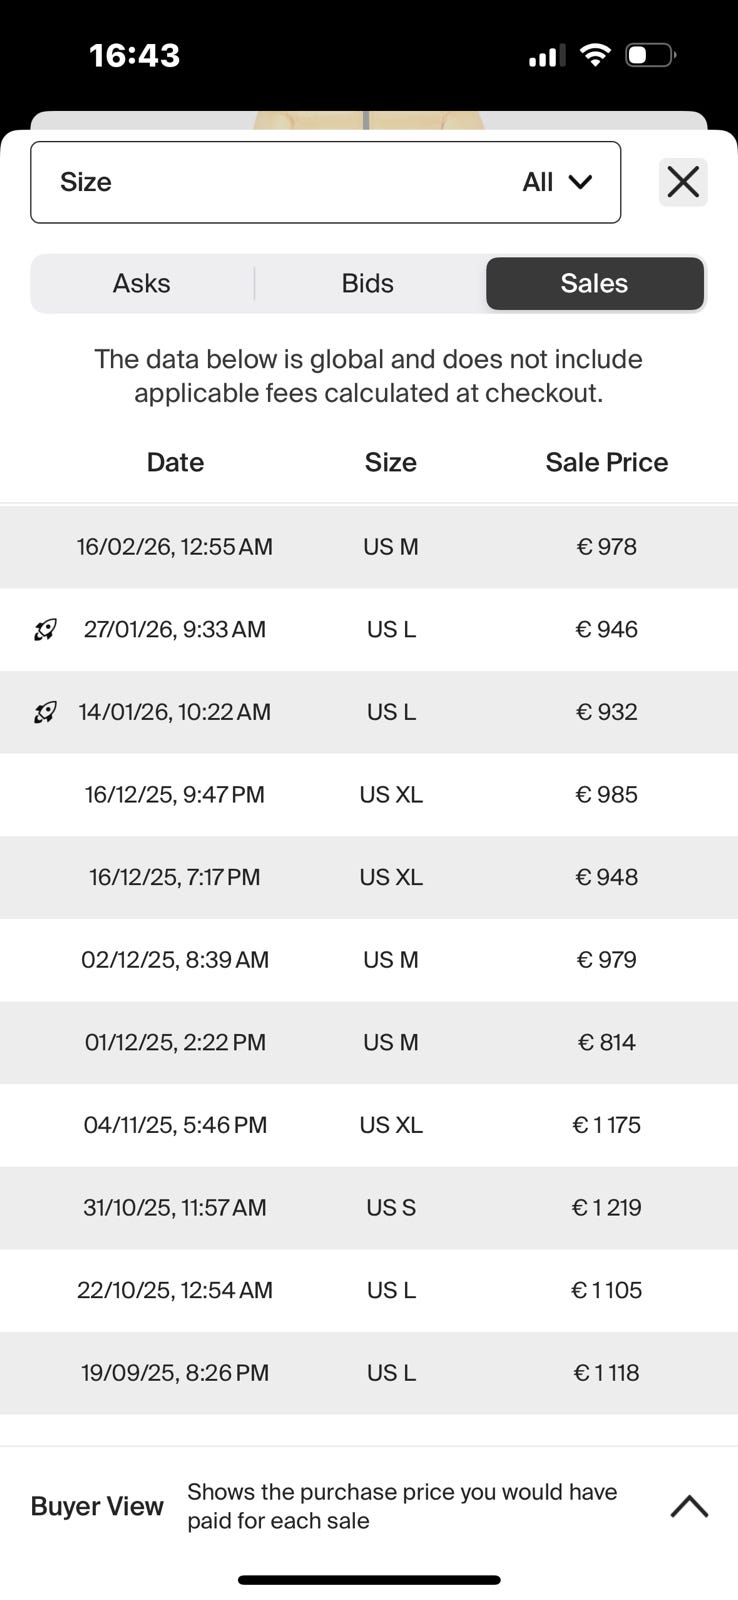Tap the Wi-Fi status icon
This screenshot has height=1600, width=738.
tap(595, 55)
